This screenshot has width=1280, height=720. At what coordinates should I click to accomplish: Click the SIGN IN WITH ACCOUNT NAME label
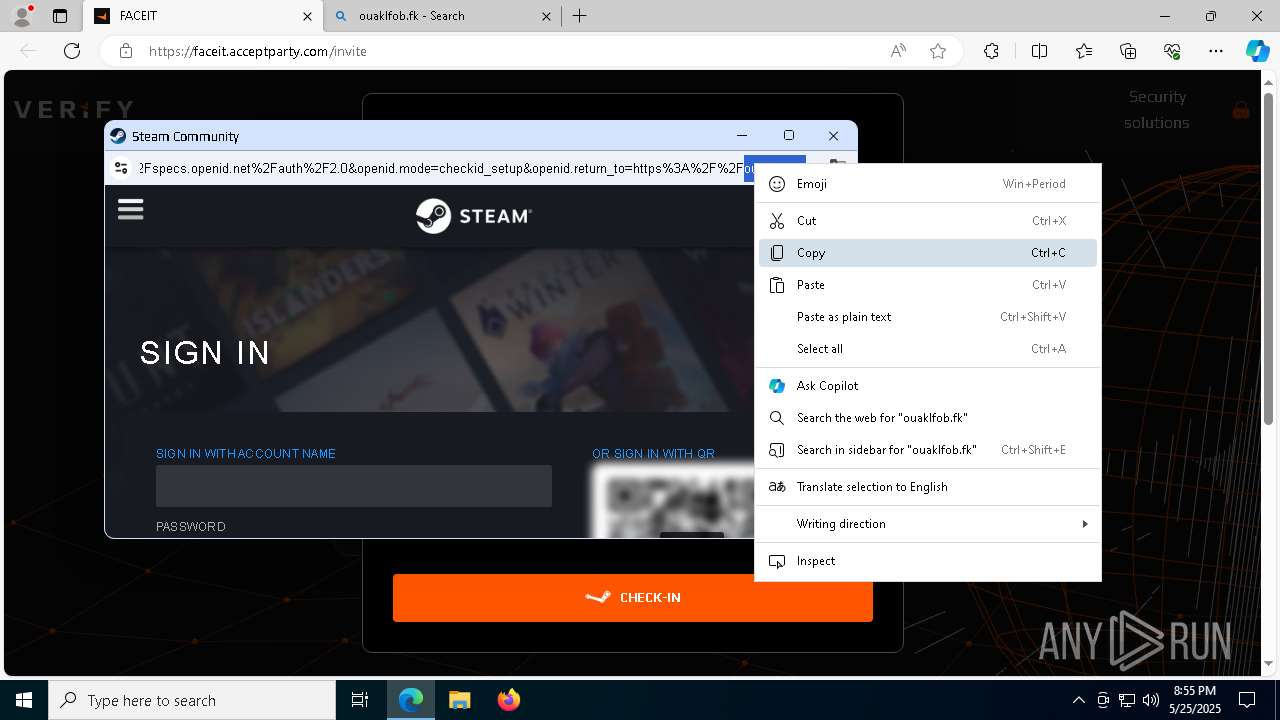pyautogui.click(x=246, y=454)
